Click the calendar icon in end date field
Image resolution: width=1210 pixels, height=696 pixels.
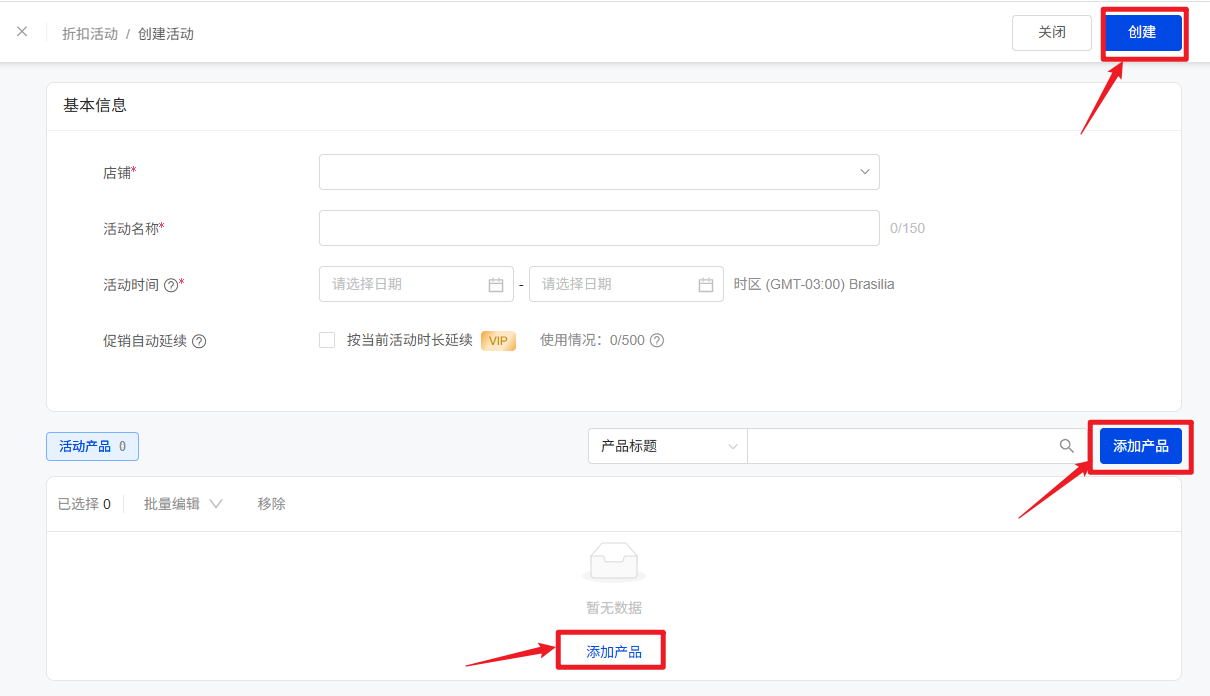706,285
